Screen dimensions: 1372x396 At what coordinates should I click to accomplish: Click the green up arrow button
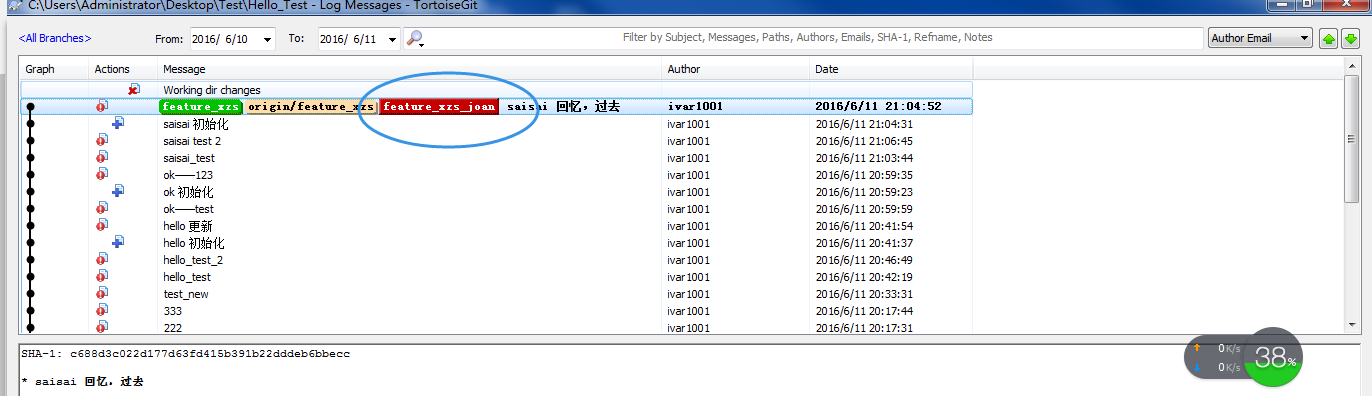pyautogui.click(x=1329, y=39)
